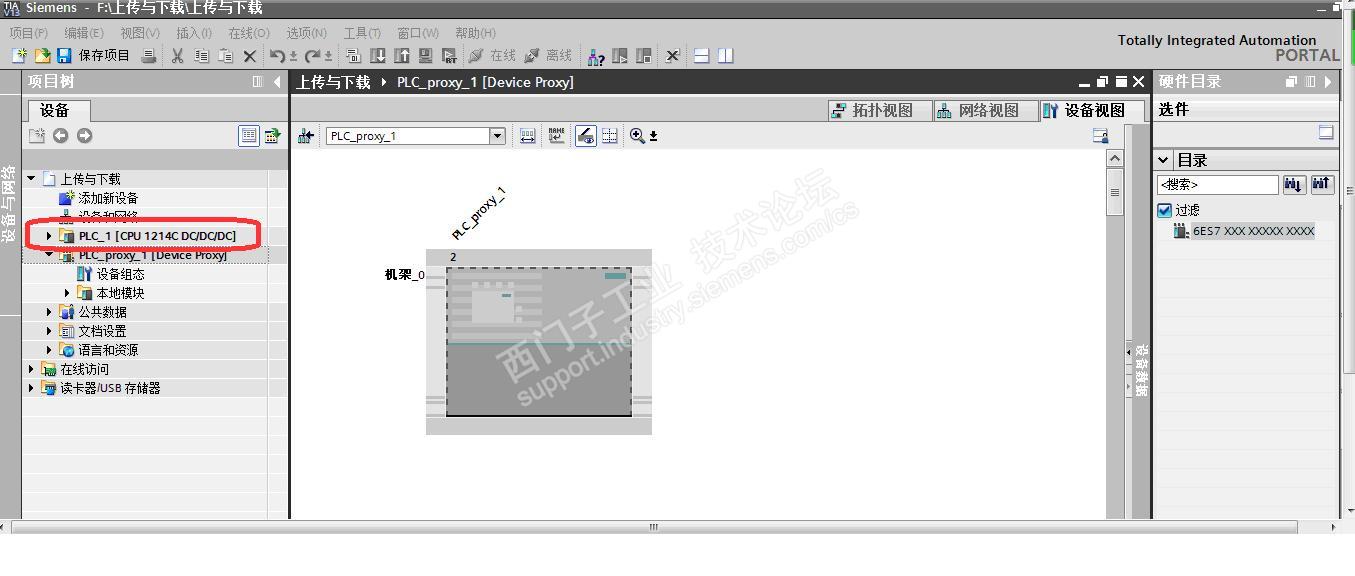Go offline with the 离线 button
The image size is (1355, 576).
click(x=549, y=56)
